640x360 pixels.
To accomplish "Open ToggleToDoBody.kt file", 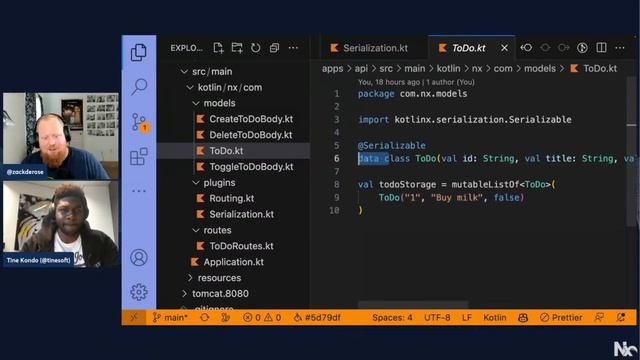I will click(x=251, y=167).
